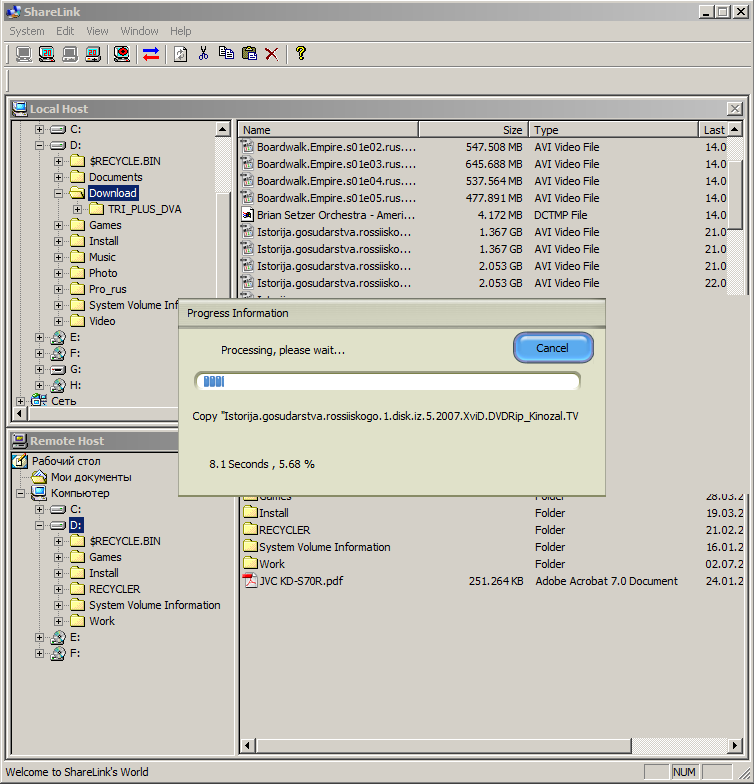
Task: Click the Paste clipboard toolbar icon
Action: (x=249, y=53)
